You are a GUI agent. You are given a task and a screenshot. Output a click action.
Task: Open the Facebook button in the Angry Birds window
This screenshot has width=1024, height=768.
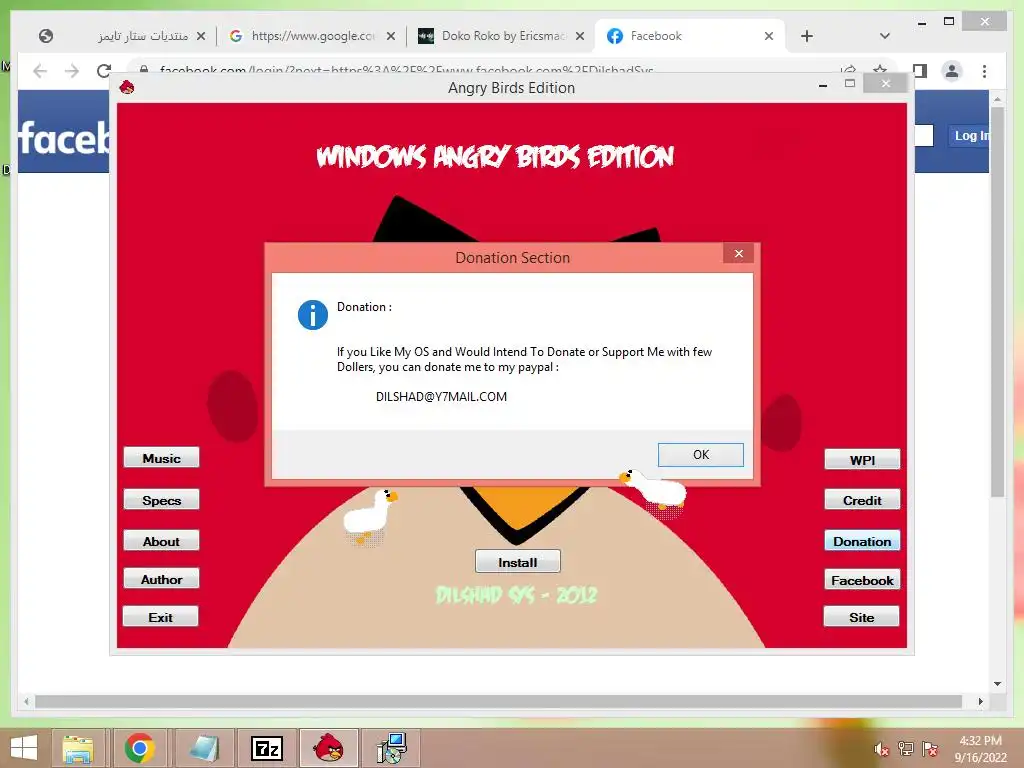(x=862, y=580)
